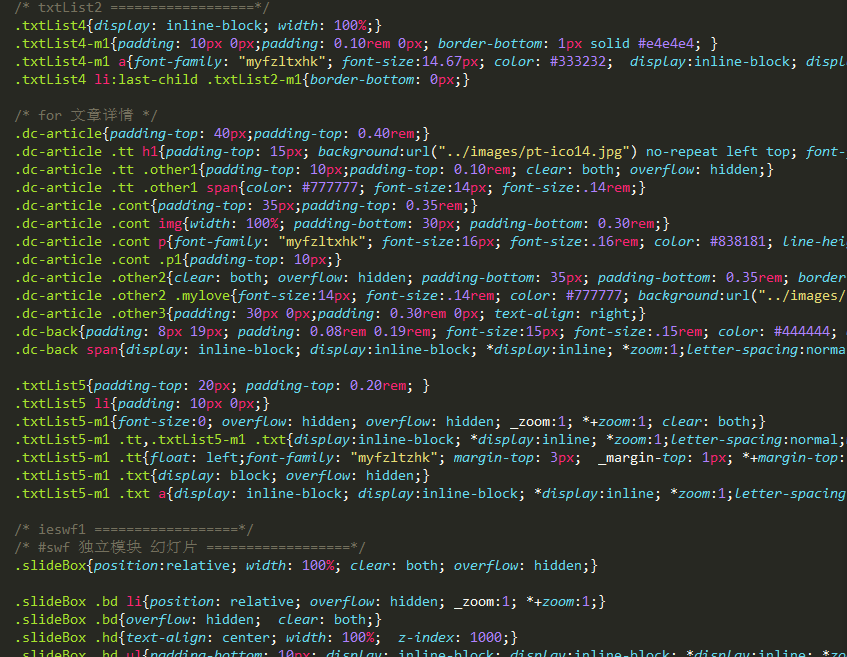Click the #333232 color value

coord(577,62)
